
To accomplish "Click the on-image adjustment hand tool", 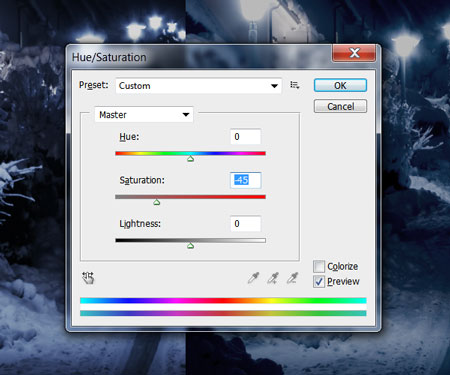I will [88, 278].
